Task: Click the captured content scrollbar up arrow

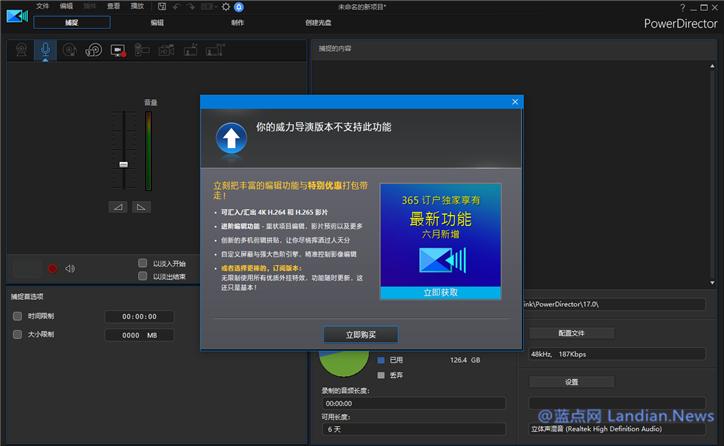Action: [712, 66]
